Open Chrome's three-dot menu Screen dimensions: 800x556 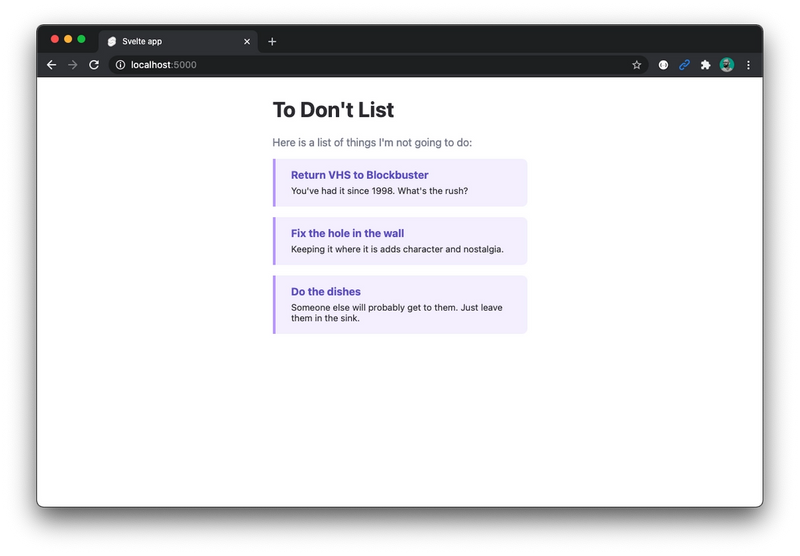coord(748,65)
